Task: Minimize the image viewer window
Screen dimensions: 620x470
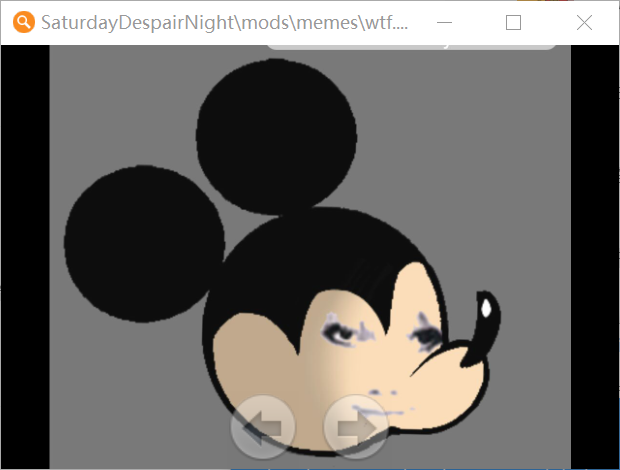Action: 444,23
